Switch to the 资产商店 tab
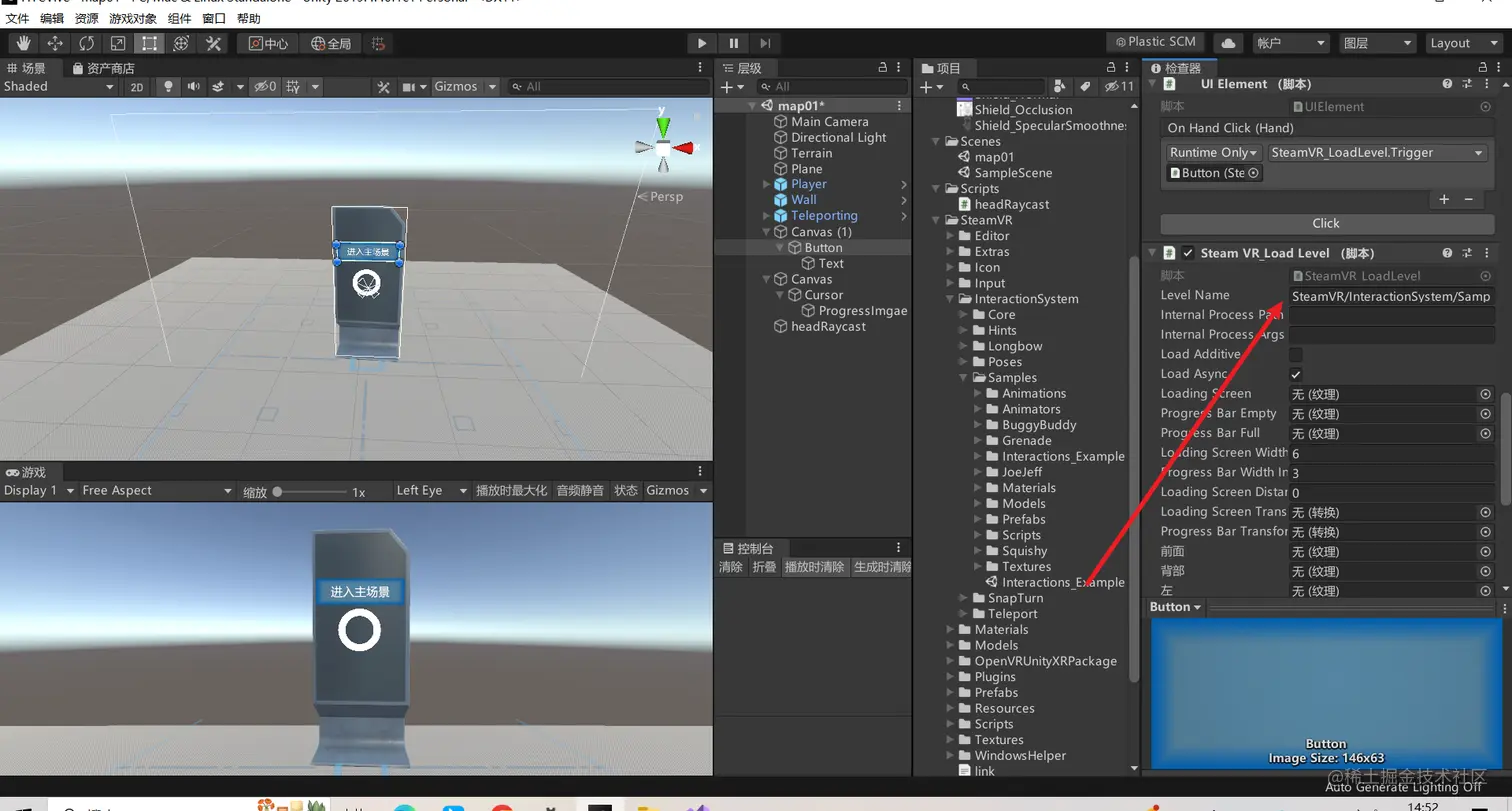The image size is (1512, 811). pyautogui.click(x=103, y=68)
